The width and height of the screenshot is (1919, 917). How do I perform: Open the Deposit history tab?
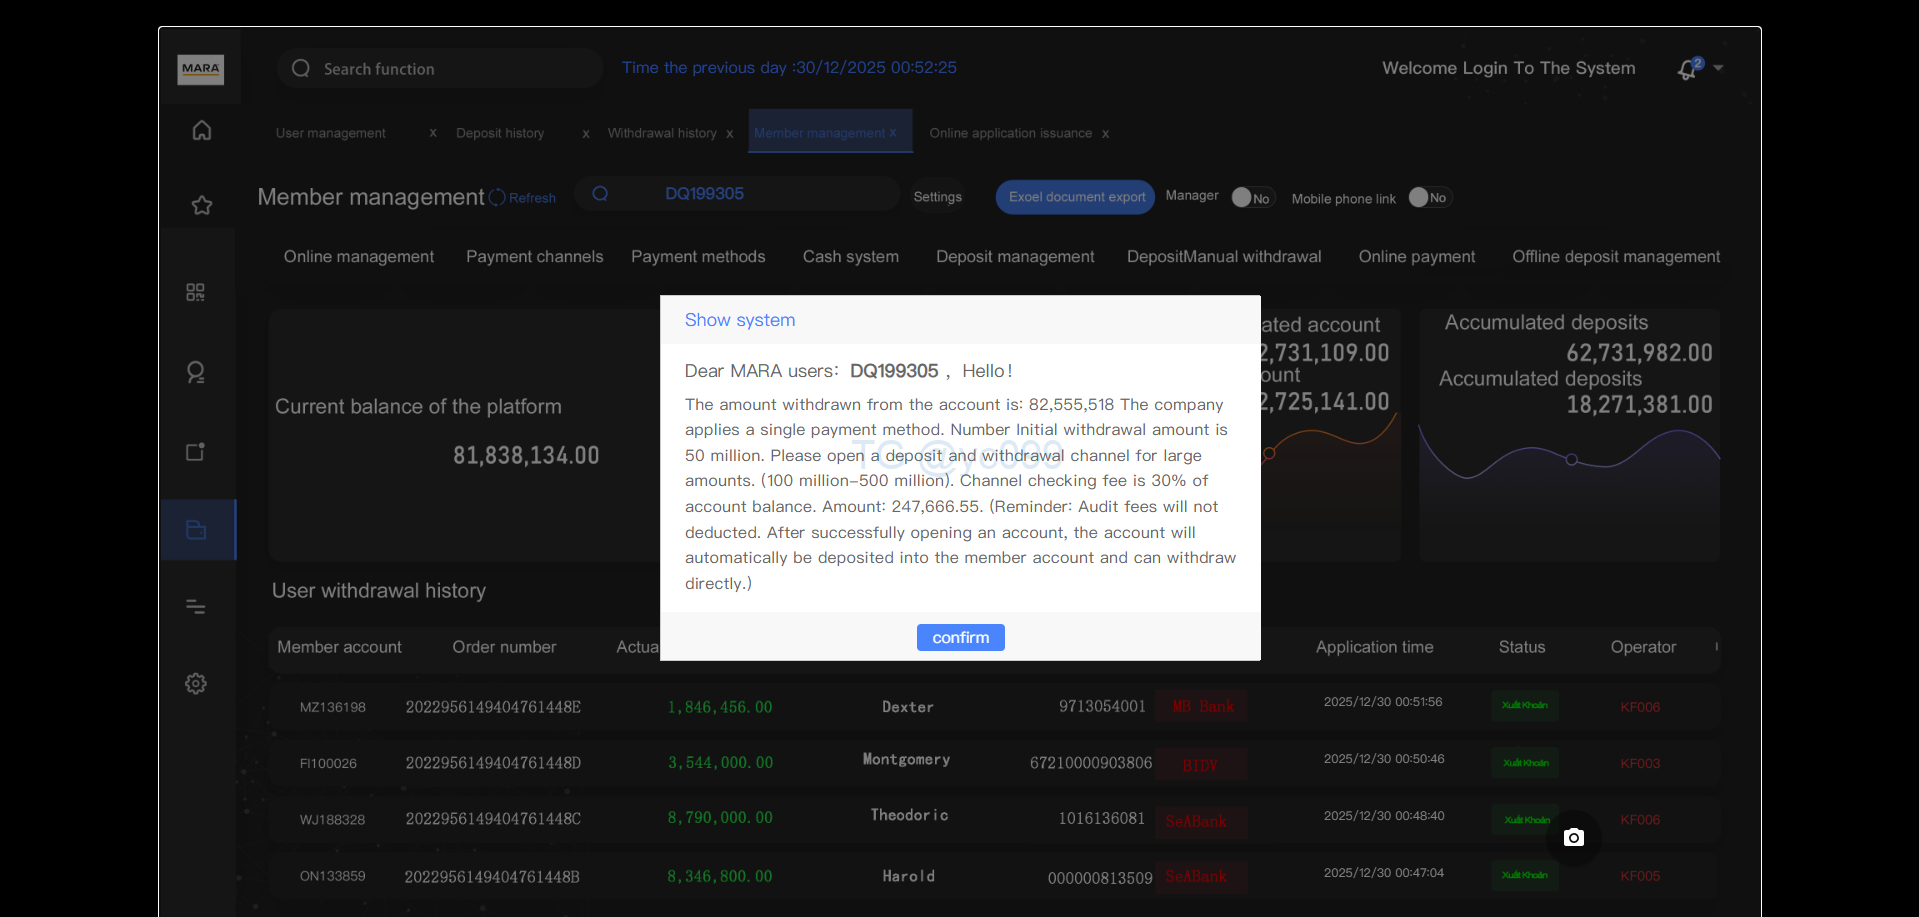coord(500,133)
